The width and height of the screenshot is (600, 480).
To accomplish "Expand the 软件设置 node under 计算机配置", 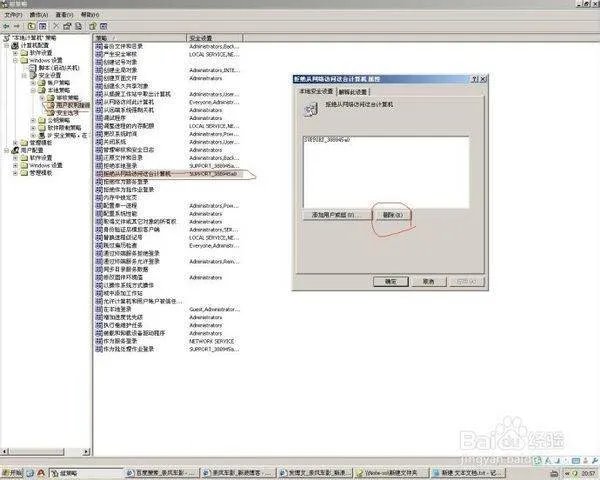I will point(15,53).
